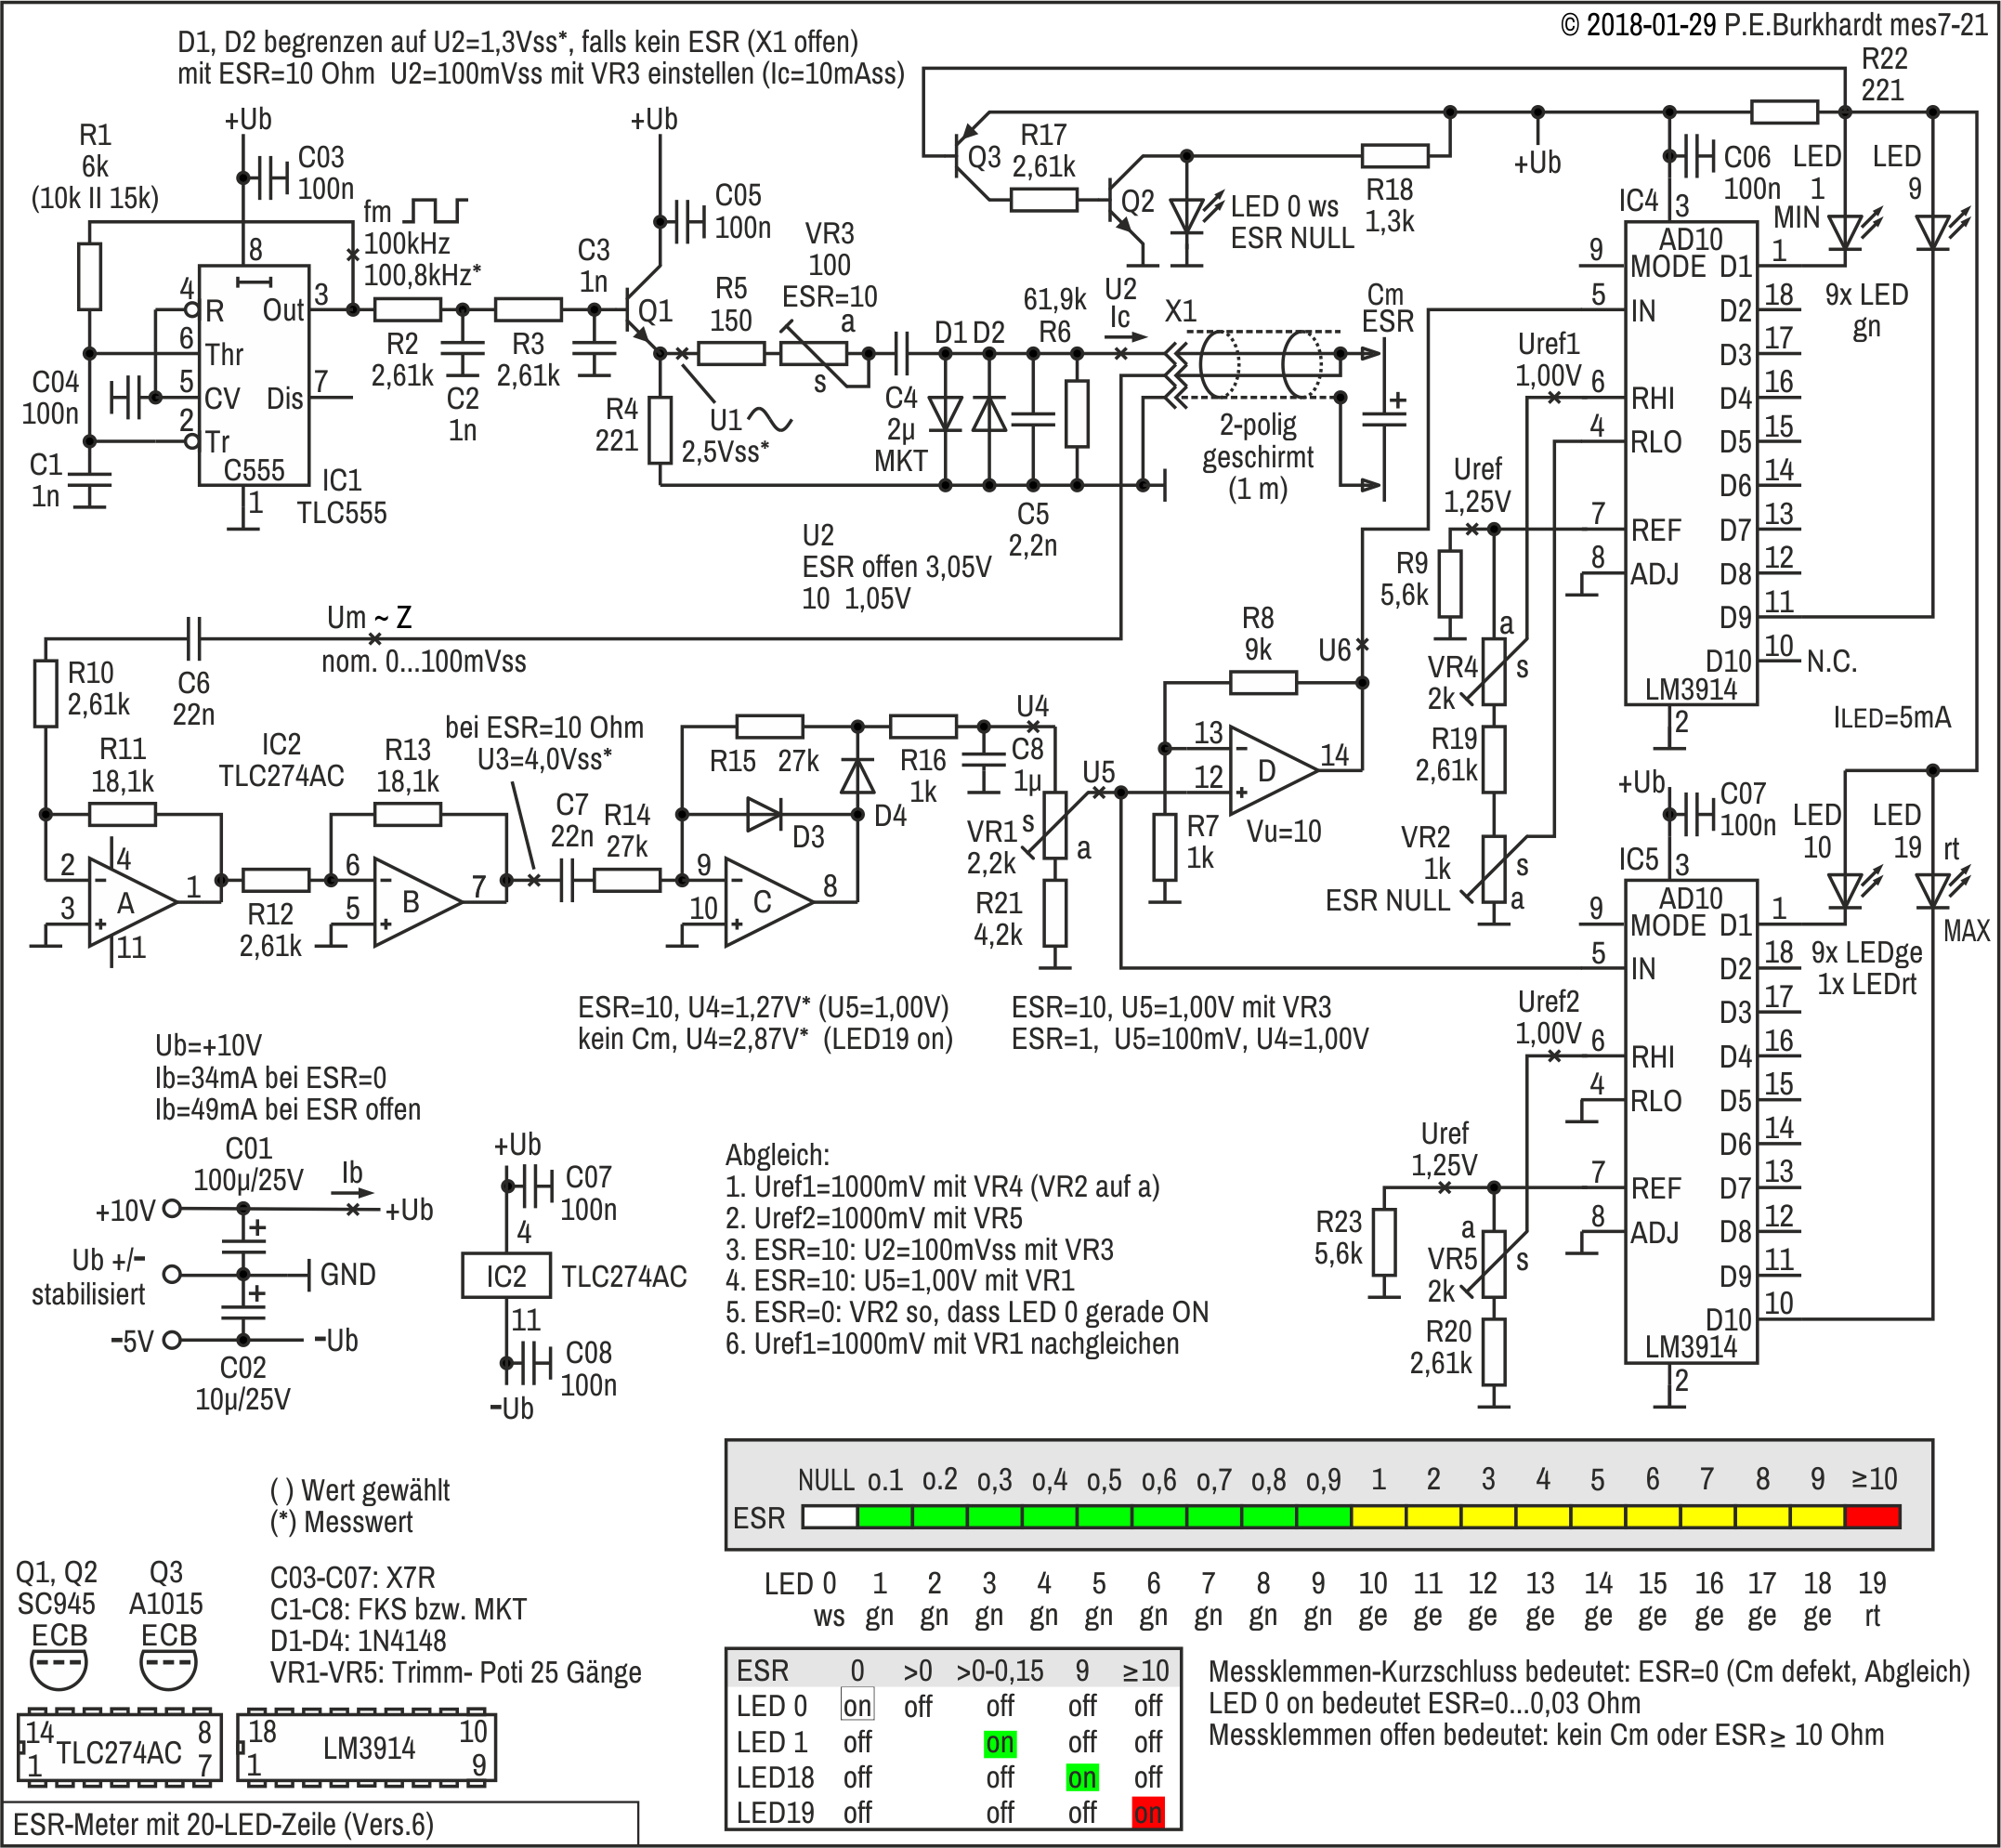Click the red ≥10 segment of ESR bar
Viewport: 2001px width, 1848px height.
tap(1873, 1517)
